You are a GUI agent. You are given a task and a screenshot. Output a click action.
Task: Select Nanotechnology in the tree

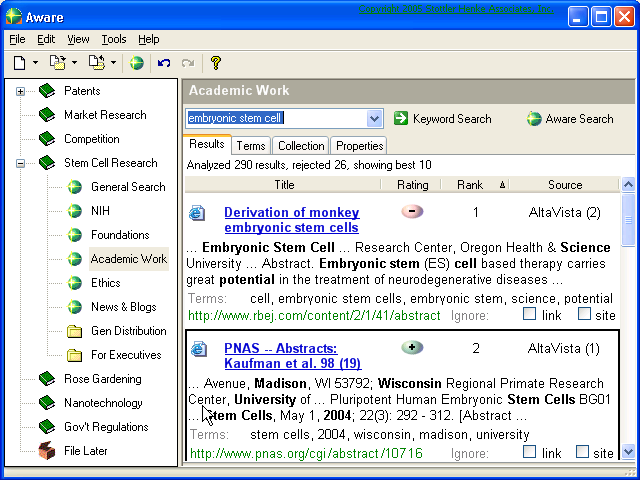click(x=103, y=403)
